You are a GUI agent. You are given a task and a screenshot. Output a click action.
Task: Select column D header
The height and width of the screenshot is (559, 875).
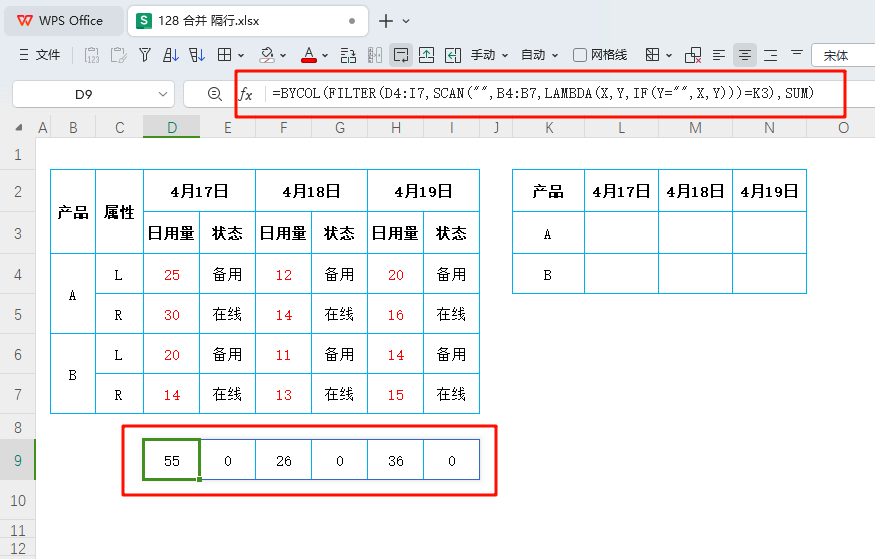tap(172, 128)
